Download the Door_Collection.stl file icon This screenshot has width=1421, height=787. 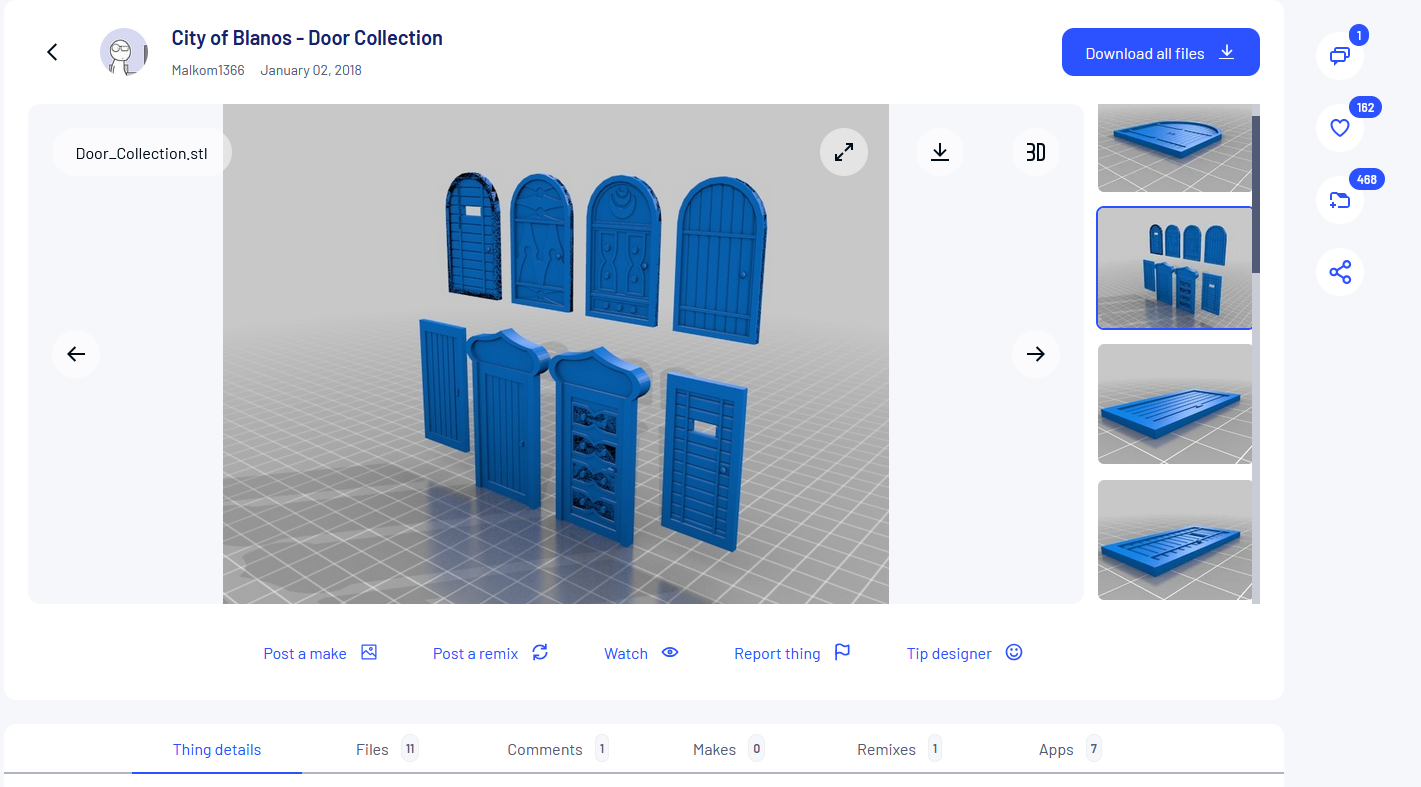pos(940,152)
